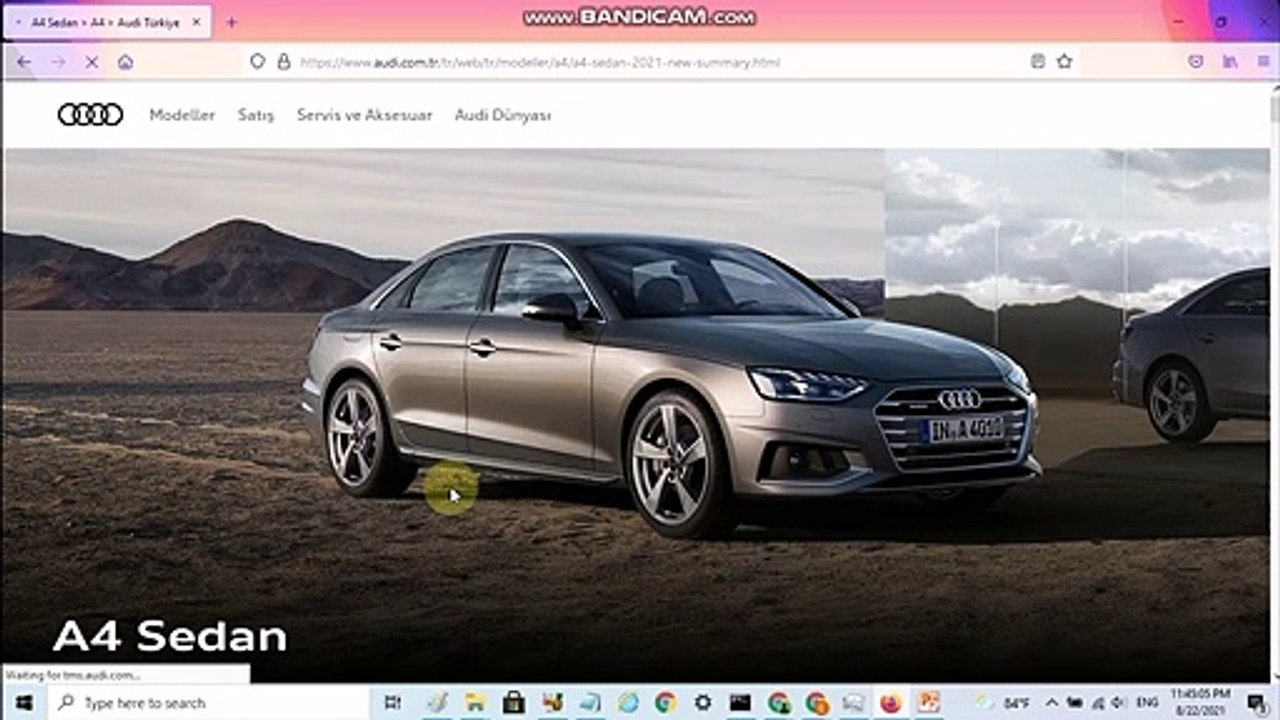The height and width of the screenshot is (720, 1280).
Task: Go back to the previous page
Action: [x=24, y=62]
